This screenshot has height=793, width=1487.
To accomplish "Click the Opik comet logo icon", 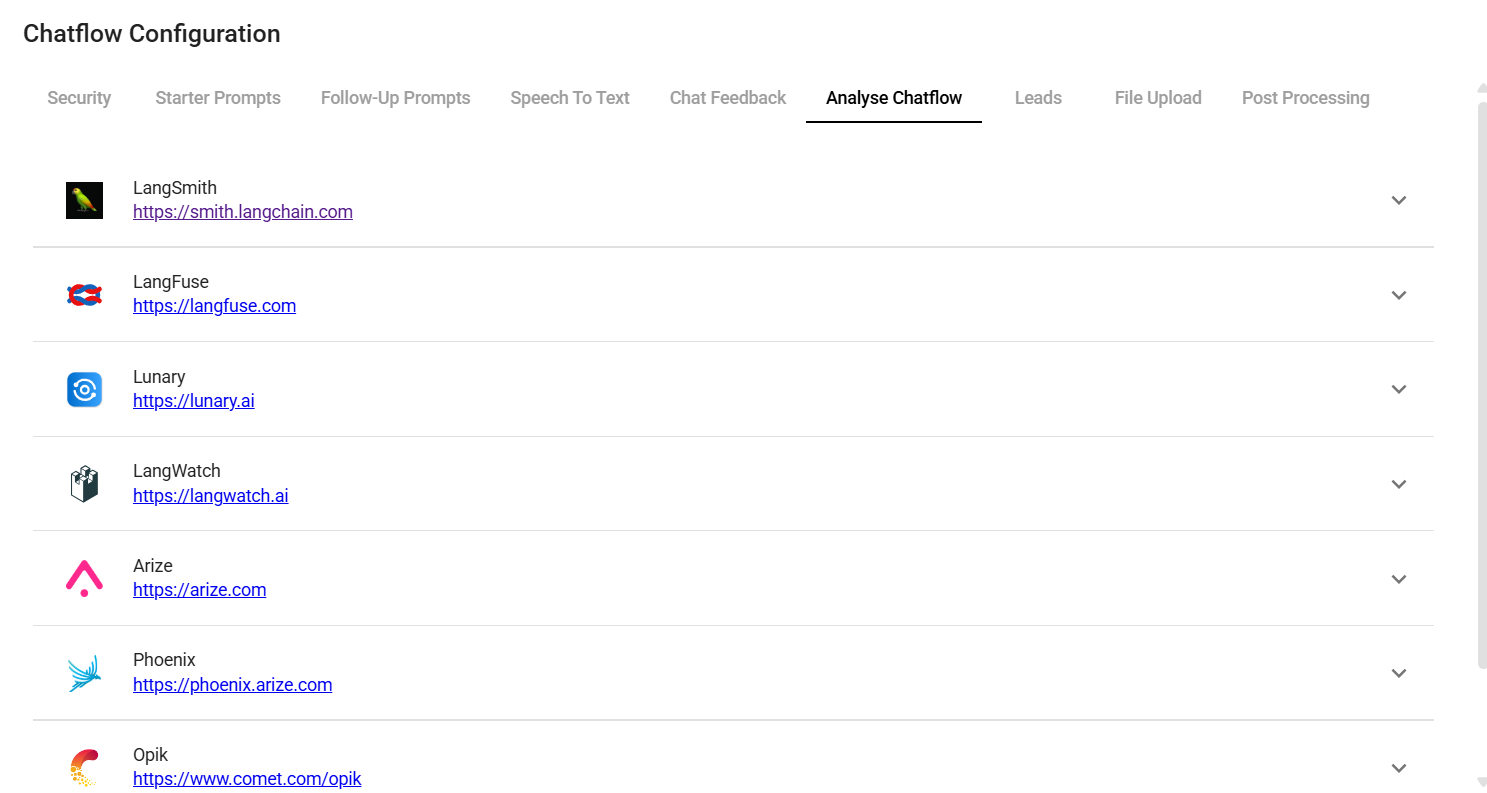I will pyautogui.click(x=84, y=767).
